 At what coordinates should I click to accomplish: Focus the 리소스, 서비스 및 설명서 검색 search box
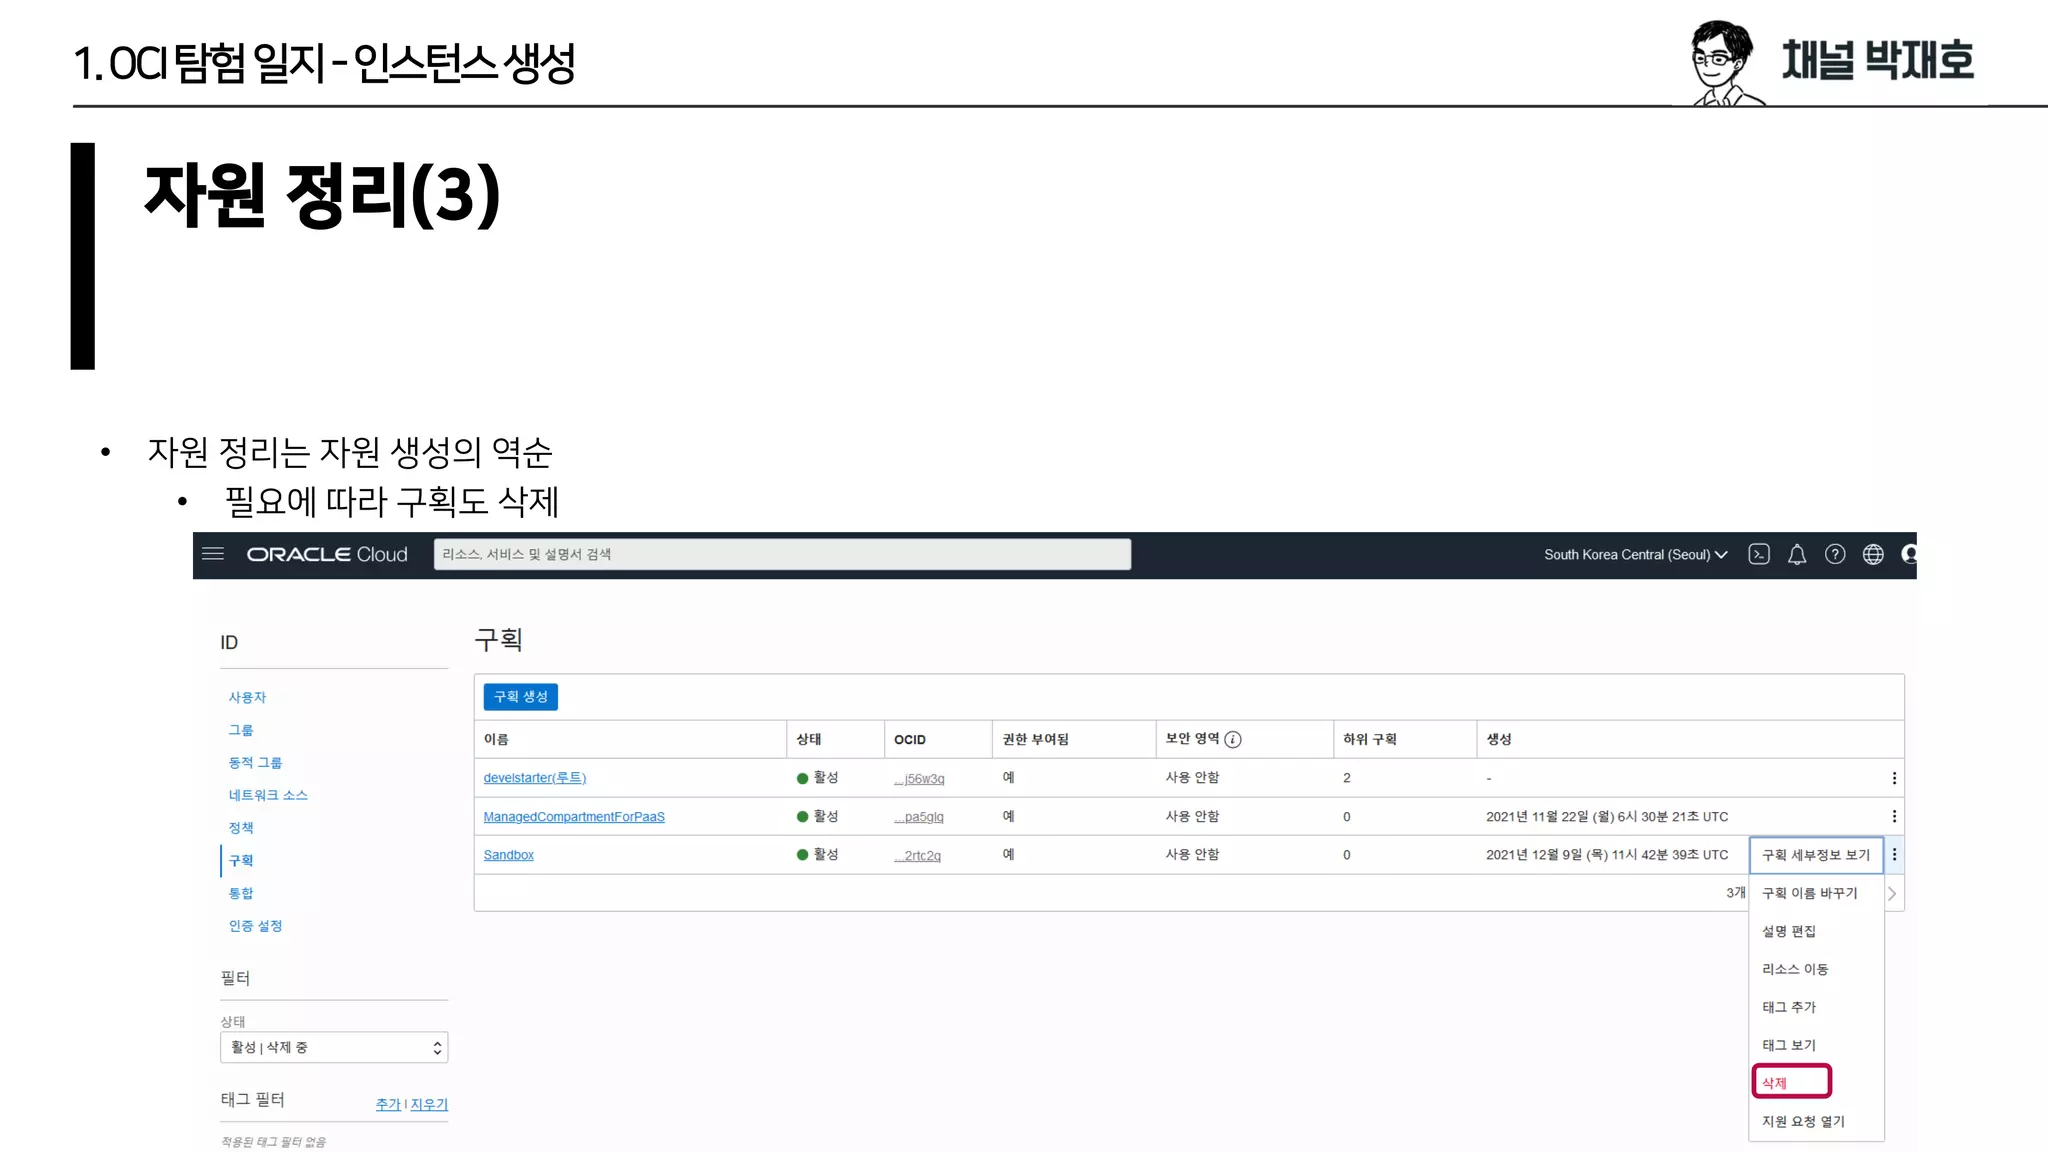pyautogui.click(x=782, y=554)
